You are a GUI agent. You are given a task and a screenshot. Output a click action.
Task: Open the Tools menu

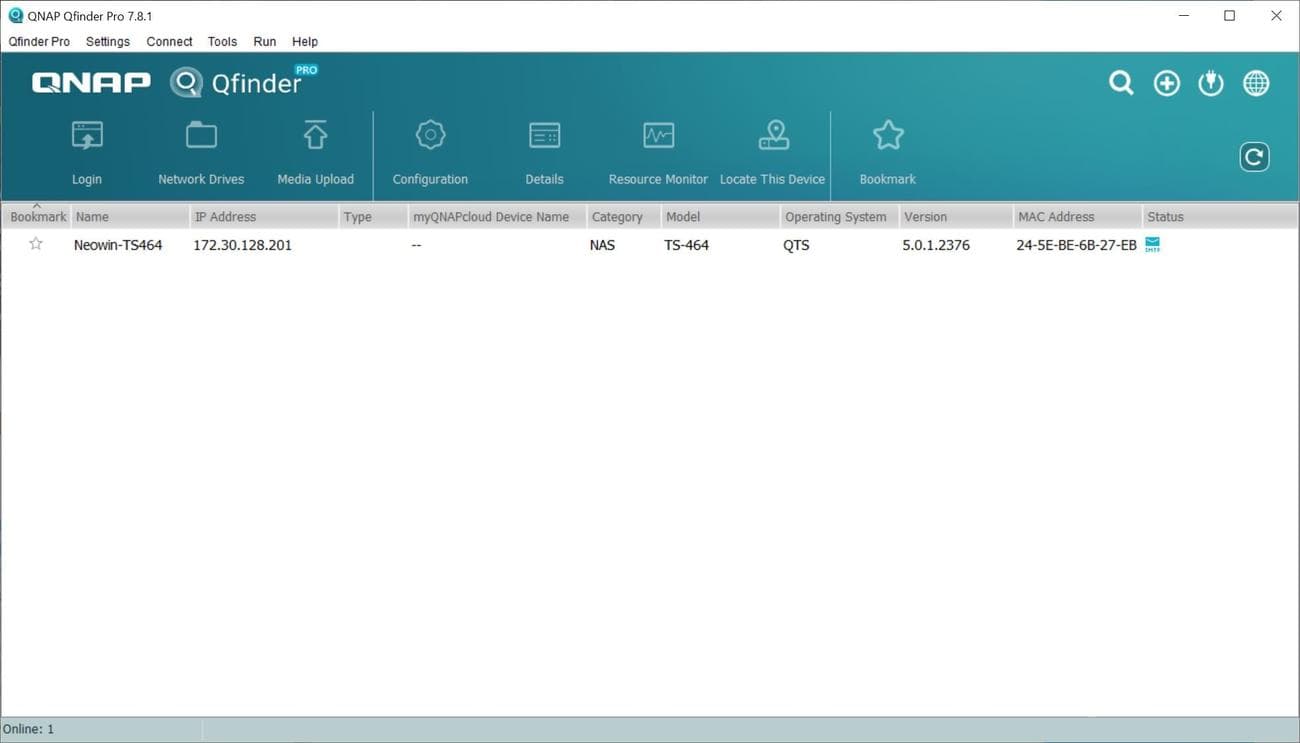pyautogui.click(x=221, y=41)
